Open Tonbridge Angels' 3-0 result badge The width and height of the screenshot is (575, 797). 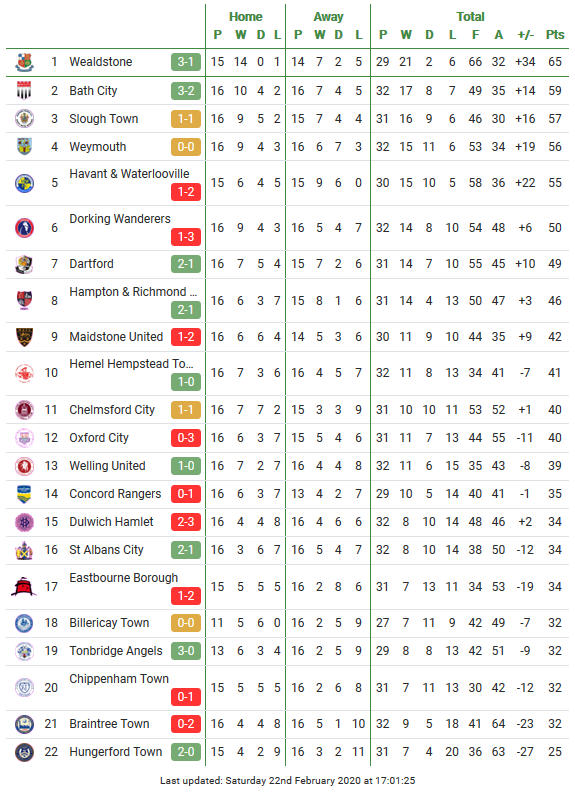[x=186, y=651]
